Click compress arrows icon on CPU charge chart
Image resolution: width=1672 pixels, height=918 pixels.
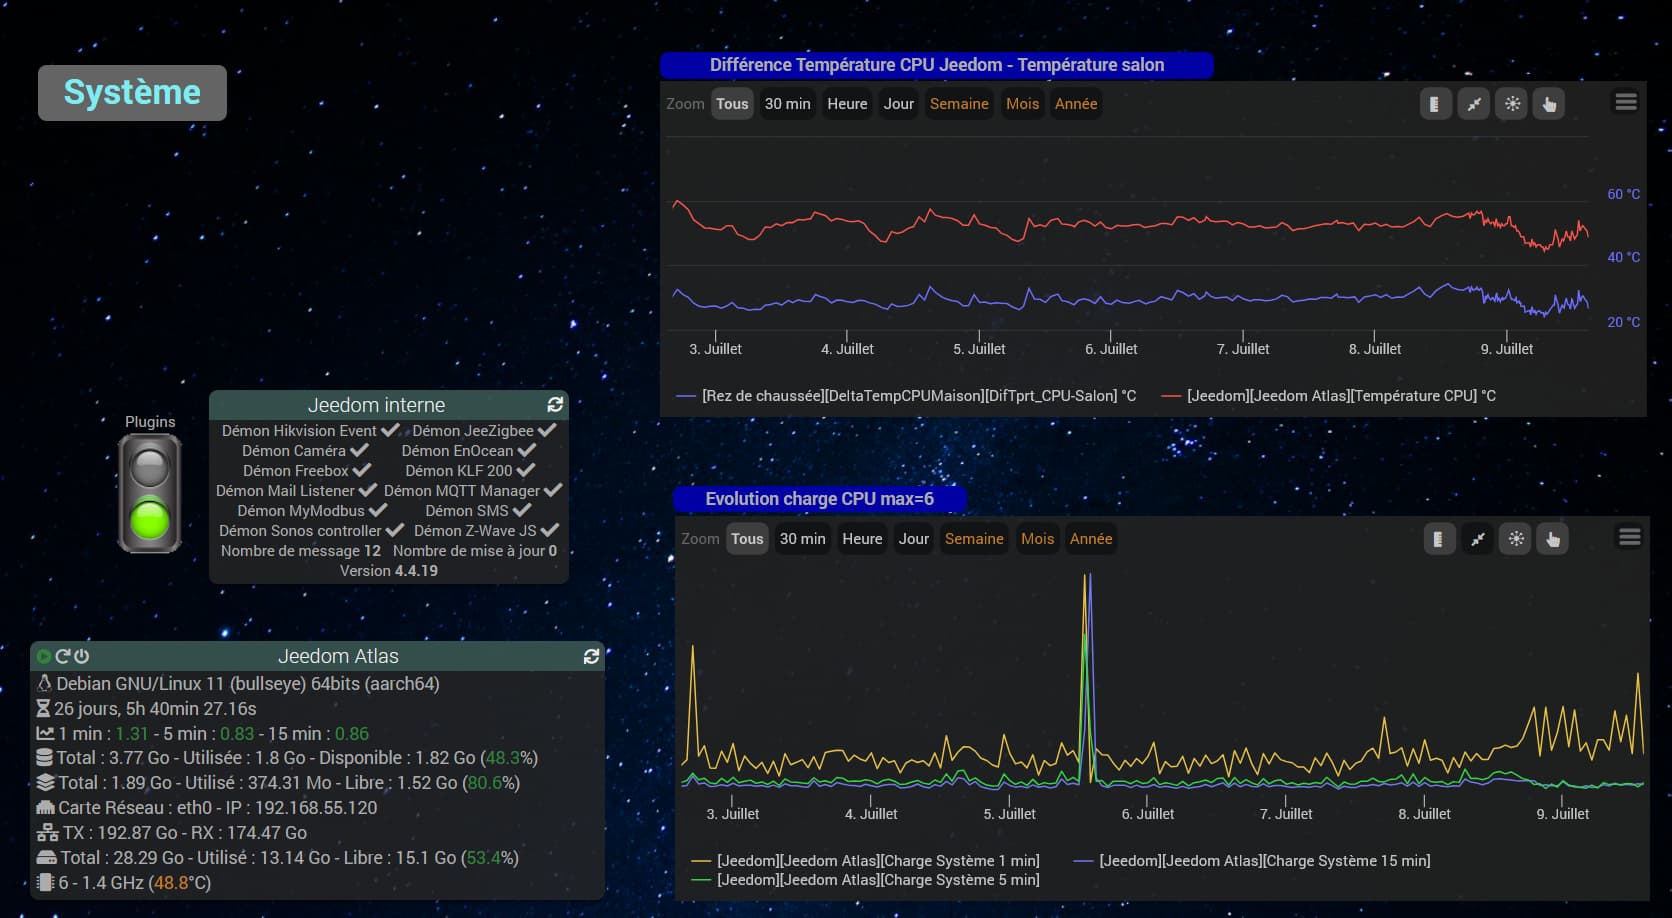pos(1478,539)
